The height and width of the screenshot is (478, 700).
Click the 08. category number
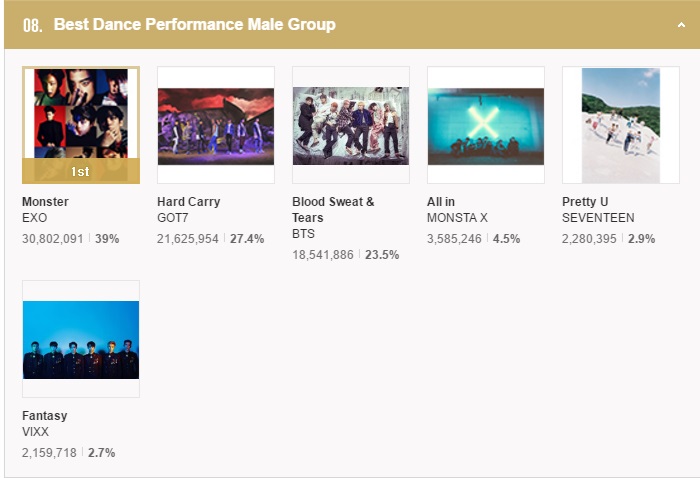pos(33,25)
